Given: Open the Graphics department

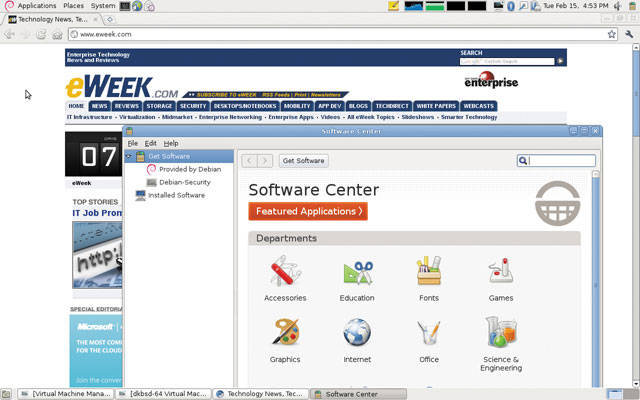Looking at the screenshot, I should (x=285, y=340).
